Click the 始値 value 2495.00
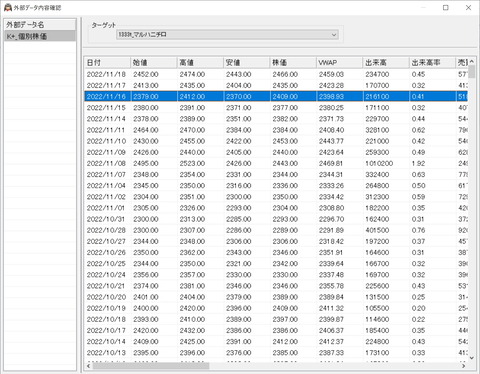Screen dimensions: 480x374 coord(146,164)
